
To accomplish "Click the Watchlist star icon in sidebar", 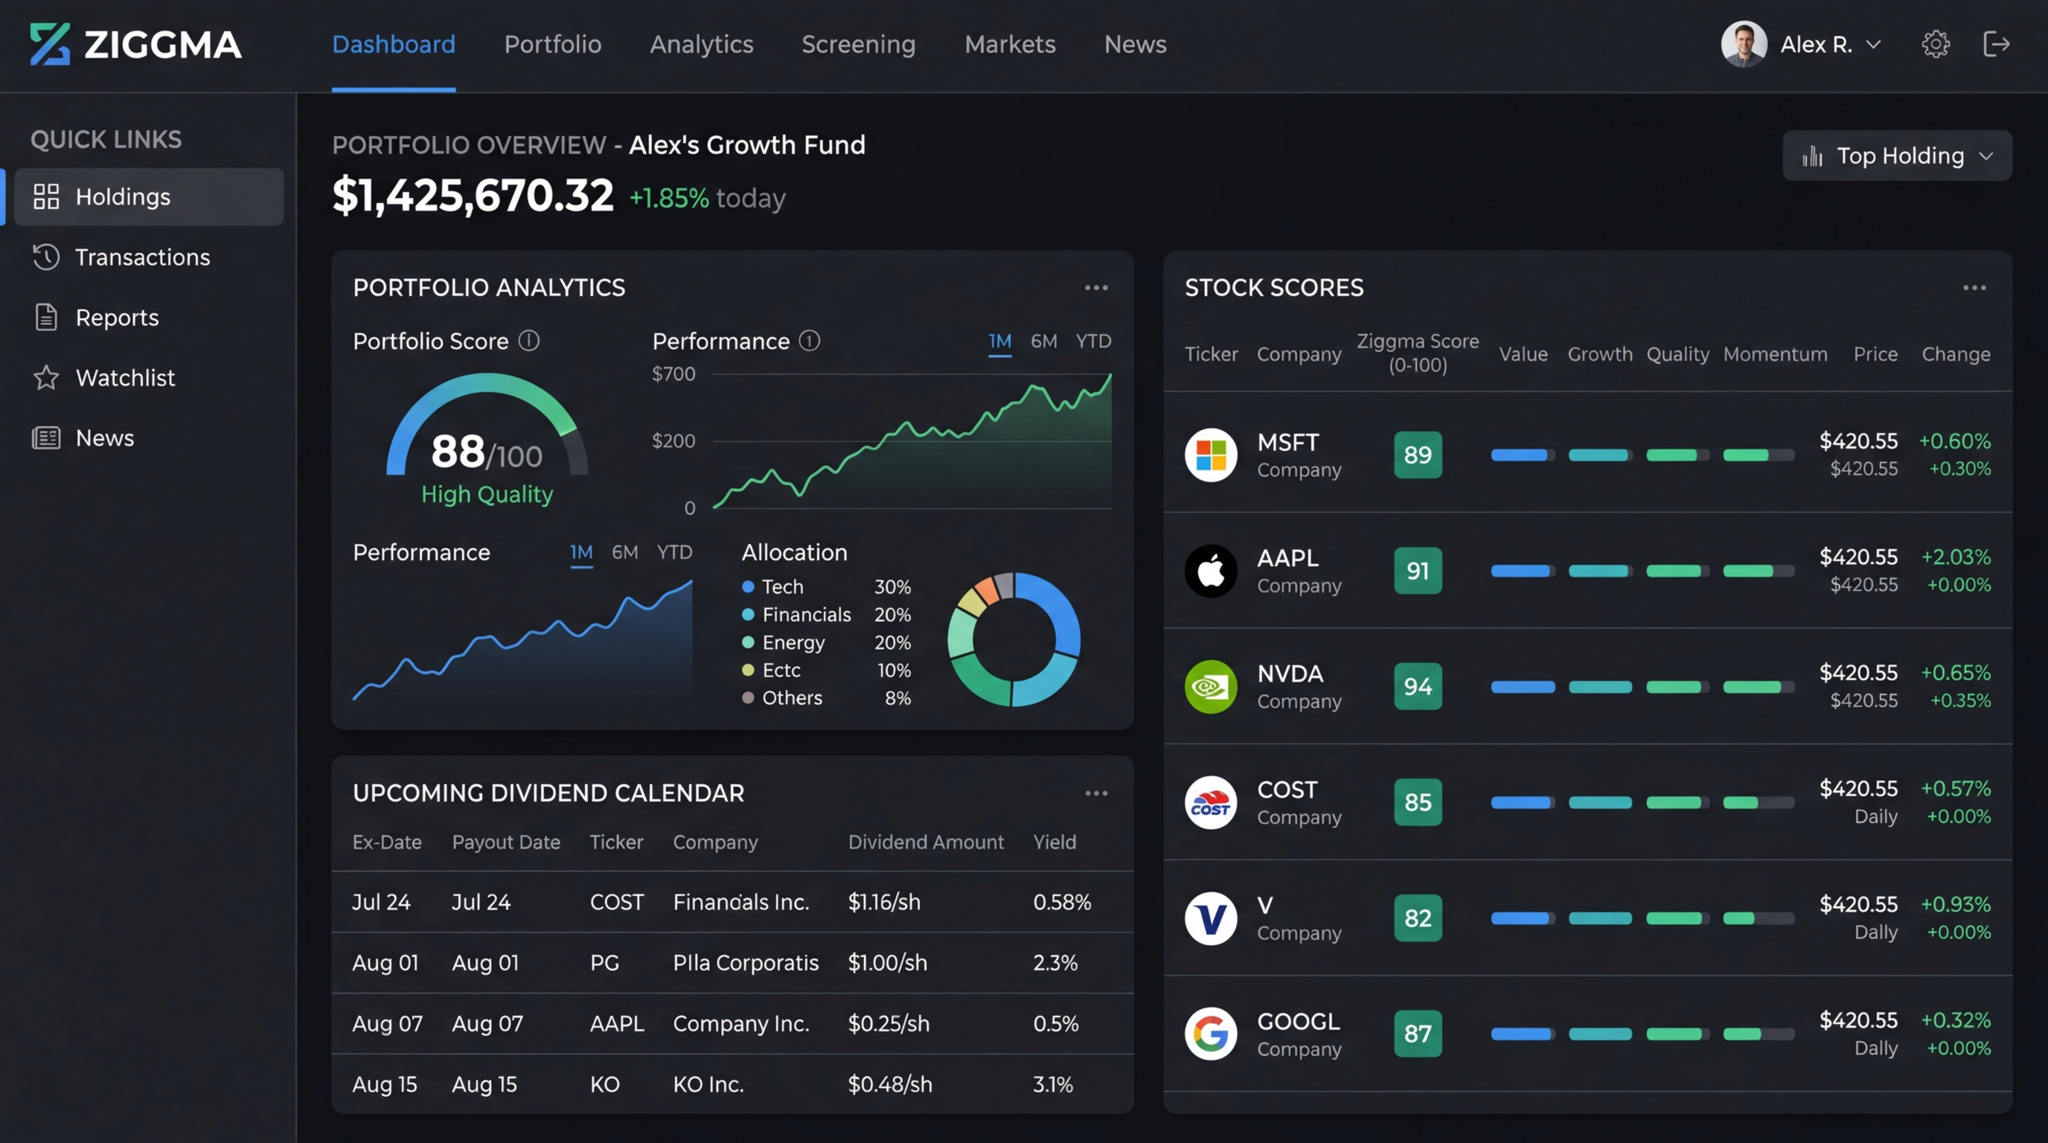I will [46, 378].
